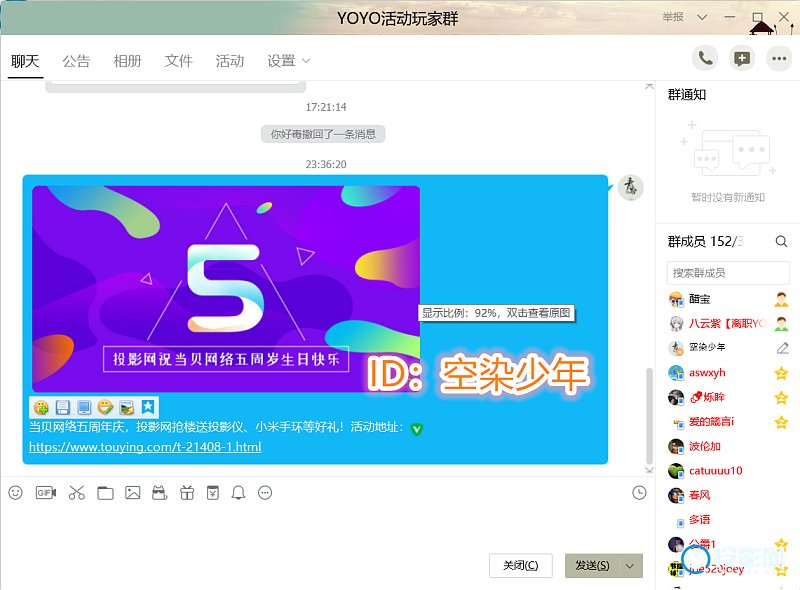Screen dimensions: 800x590
Task: Select the scissors screenshot tool
Action: pyautogui.click(x=76, y=493)
